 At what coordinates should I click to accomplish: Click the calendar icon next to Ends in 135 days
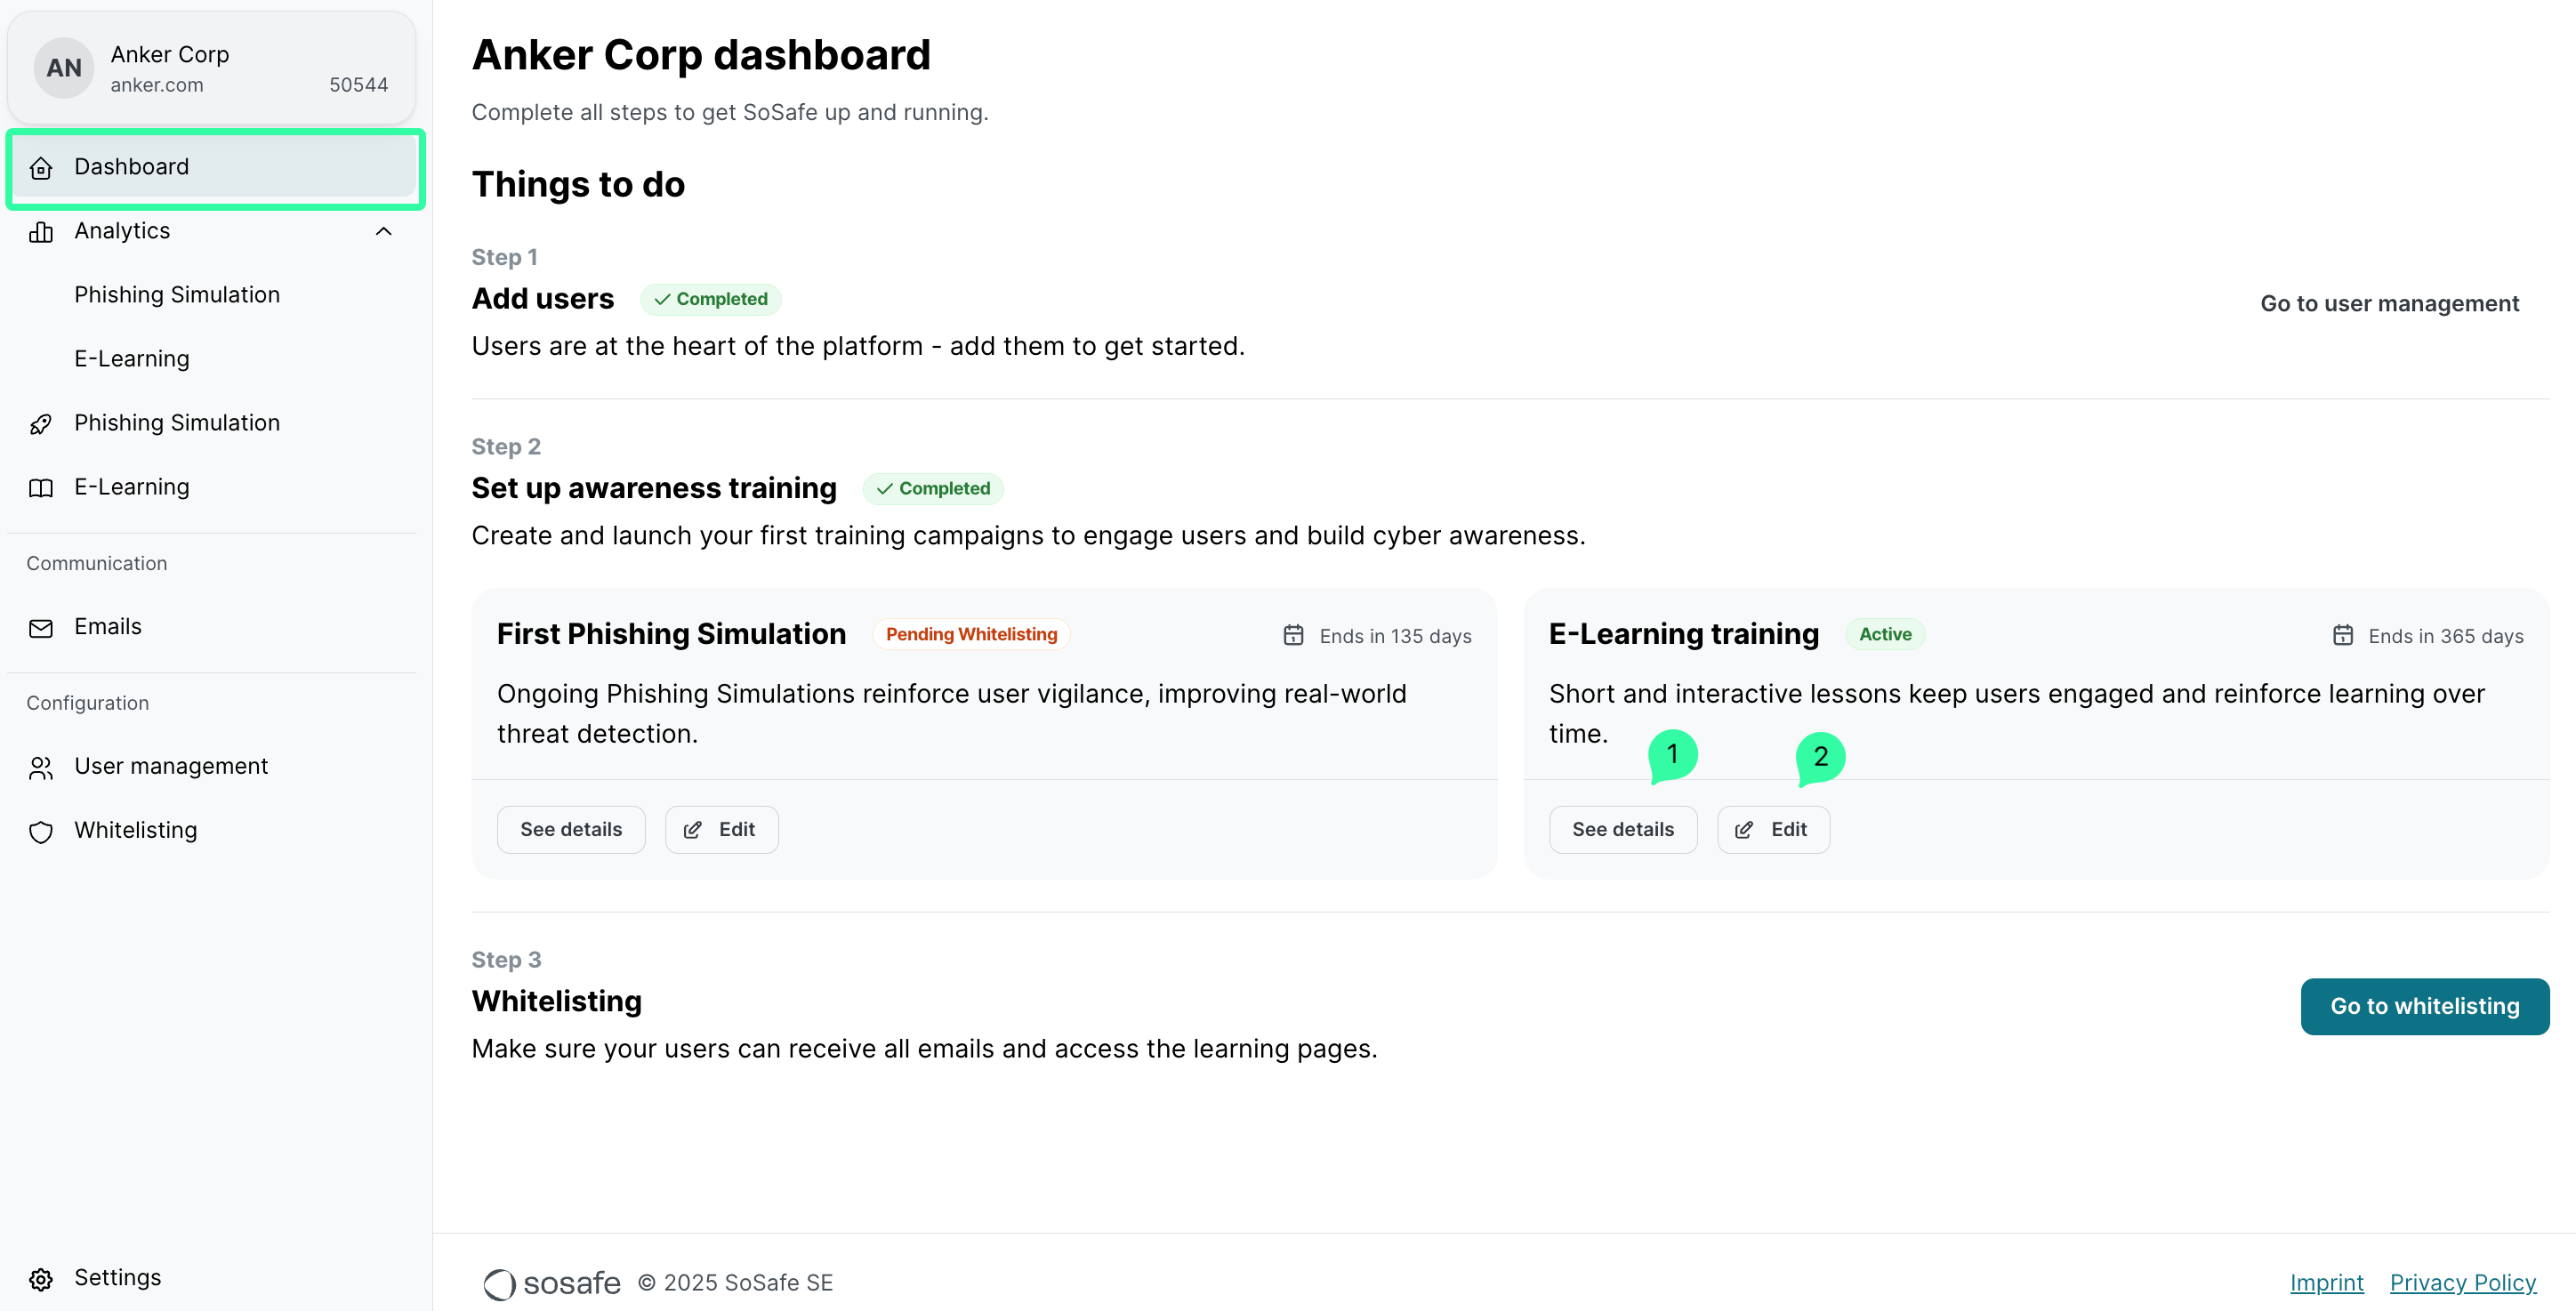[1293, 635]
